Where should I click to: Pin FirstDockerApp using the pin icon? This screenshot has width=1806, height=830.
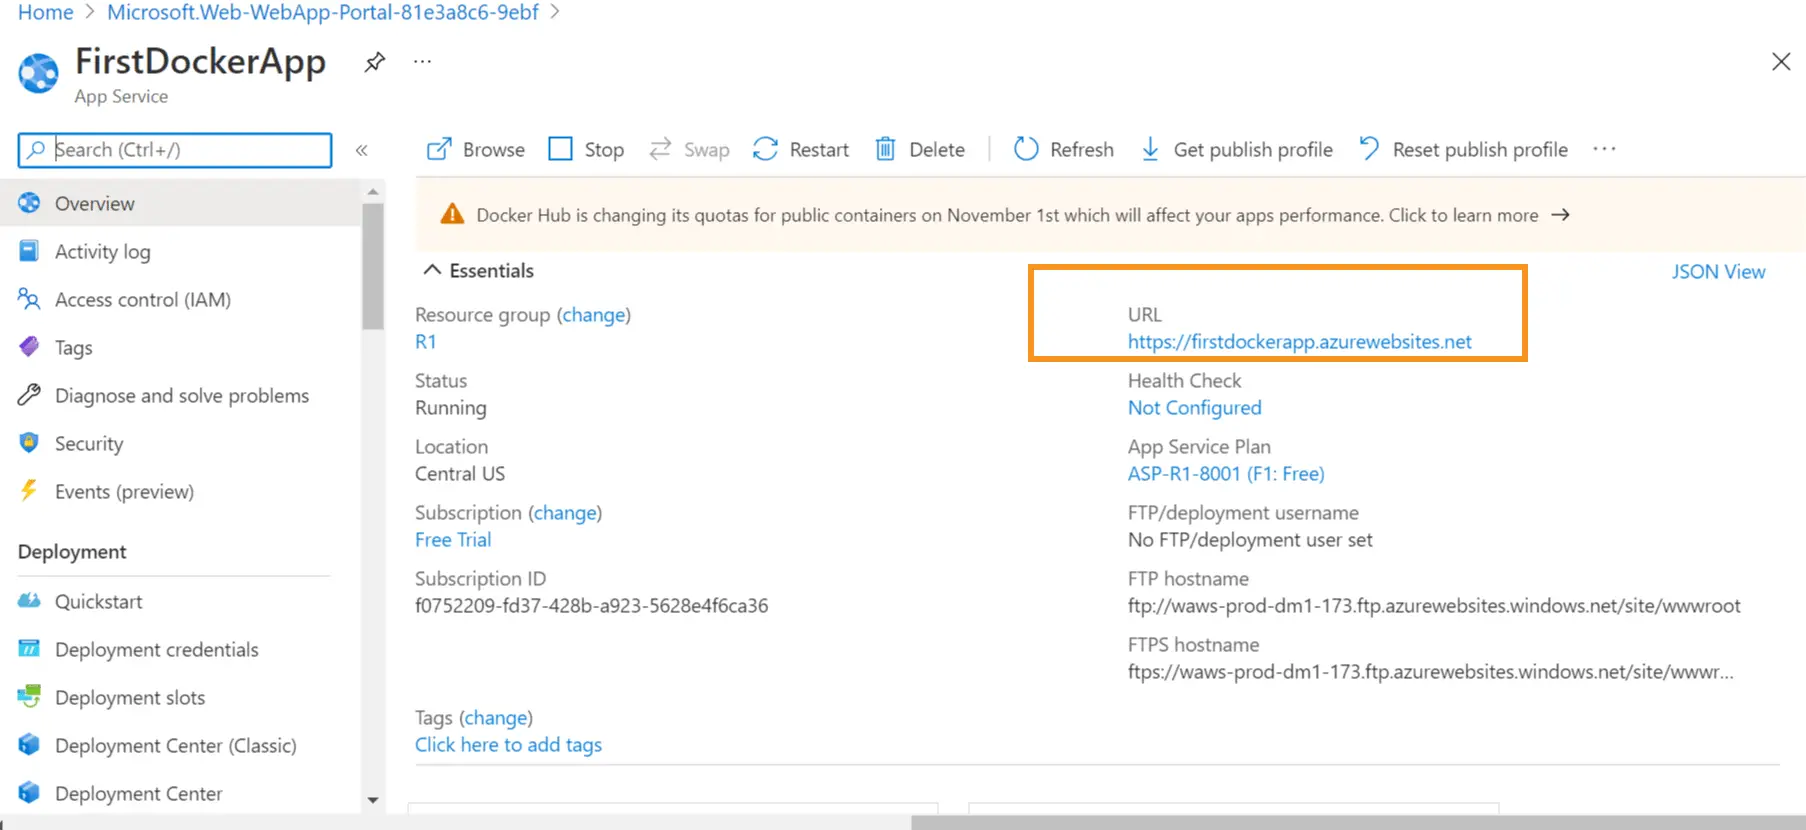point(374,62)
